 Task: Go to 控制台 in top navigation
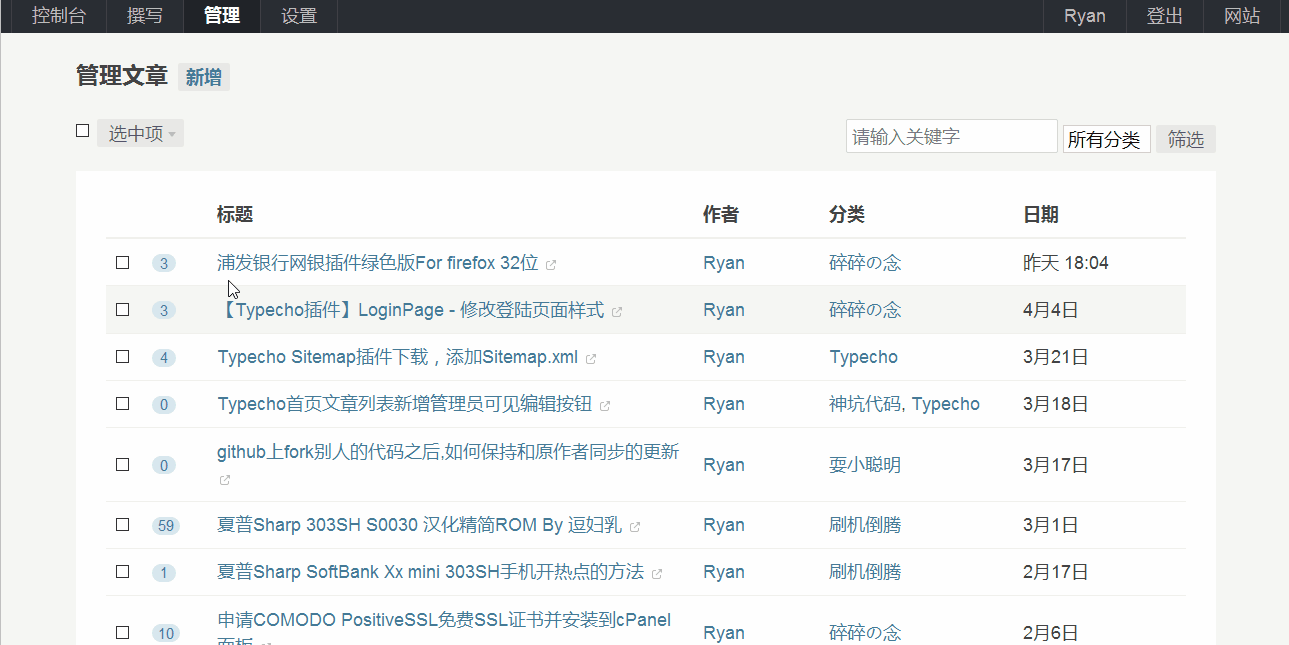point(59,16)
